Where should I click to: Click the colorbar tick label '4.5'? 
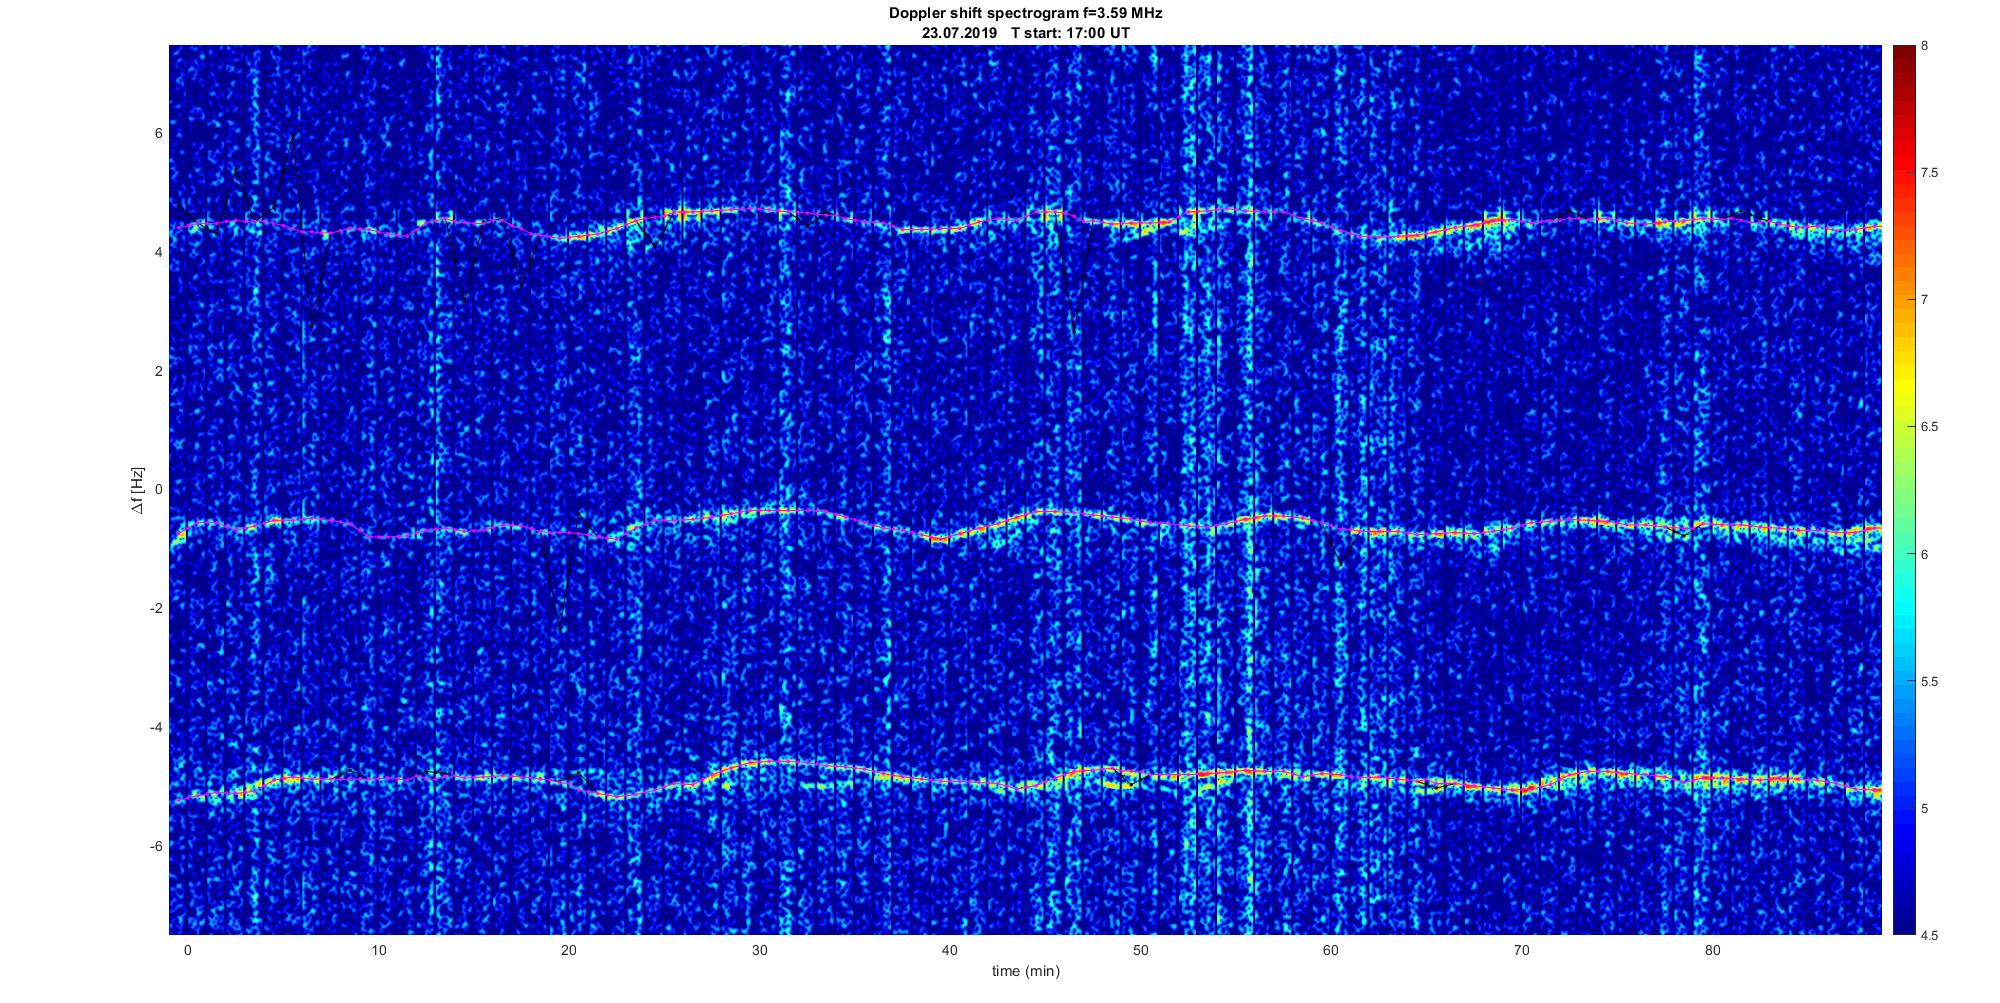[x=1929, y=936]
